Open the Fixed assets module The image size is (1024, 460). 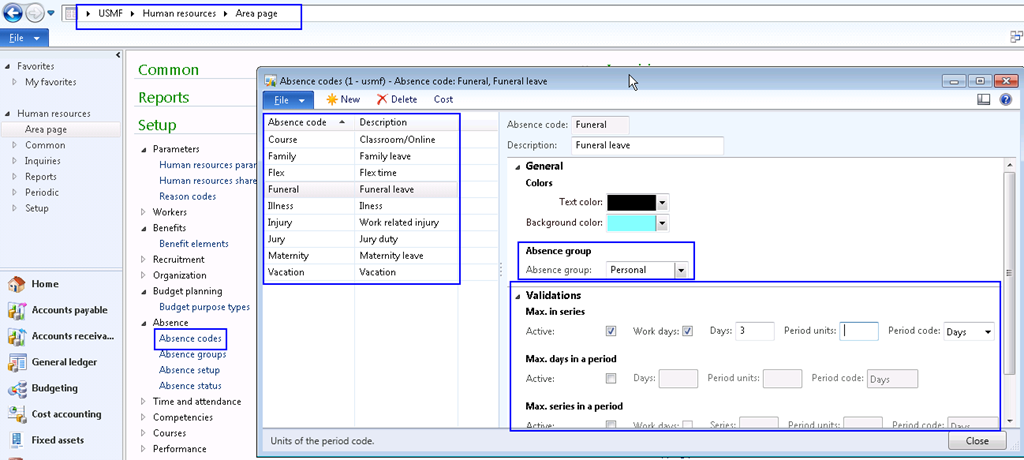point(56,440)
